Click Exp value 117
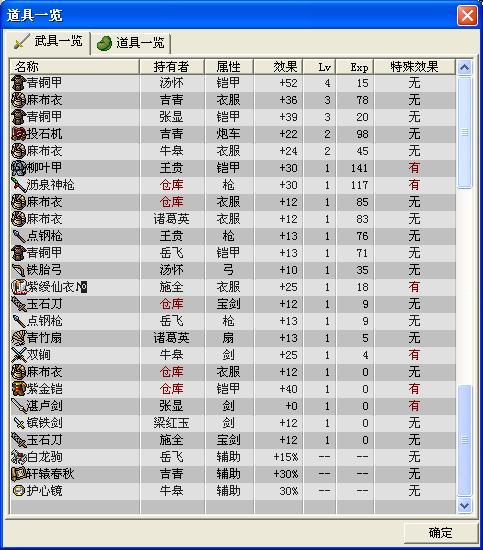The height and width of the screenshot is (550, 483). pyautogui.click(x=360, y=185)
